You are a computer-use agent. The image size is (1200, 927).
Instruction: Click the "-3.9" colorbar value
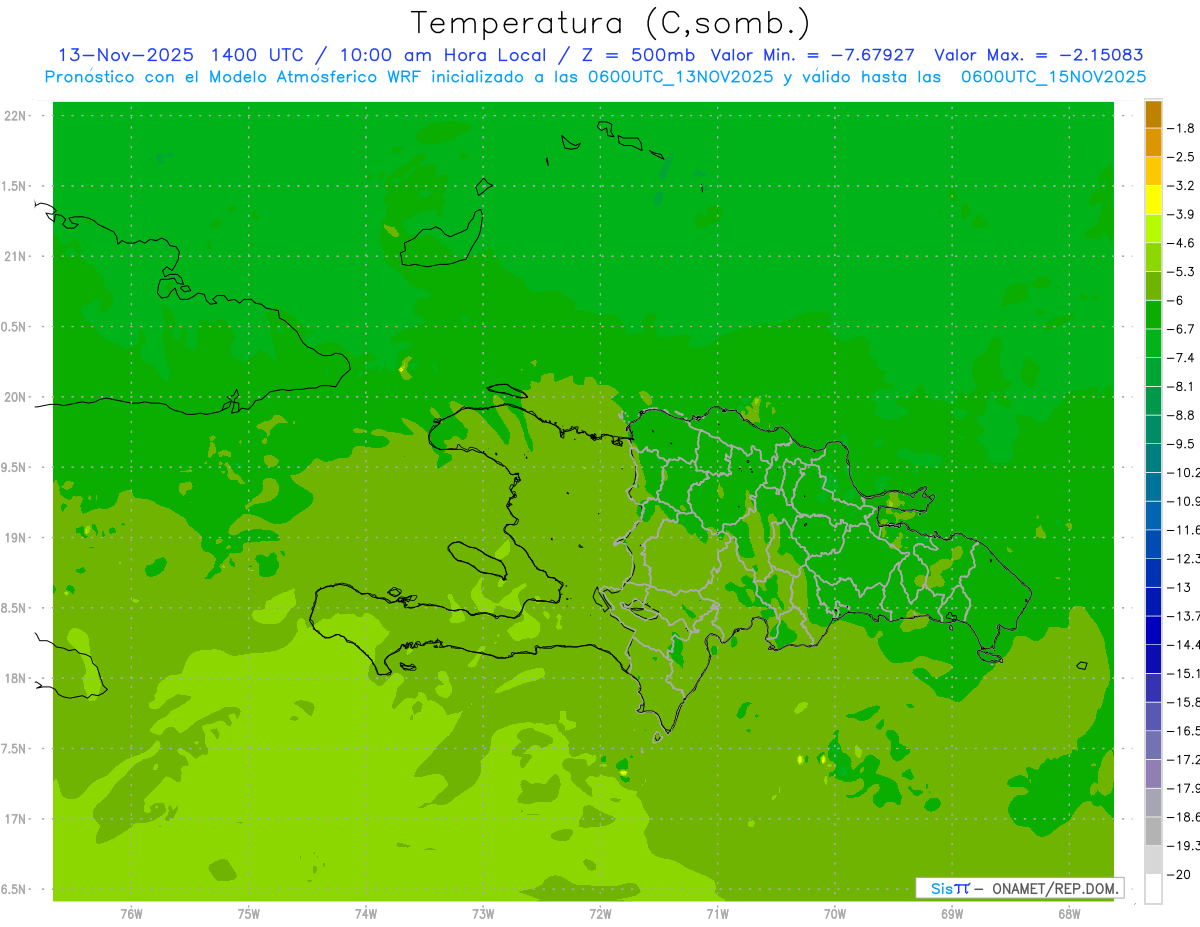1181,214
